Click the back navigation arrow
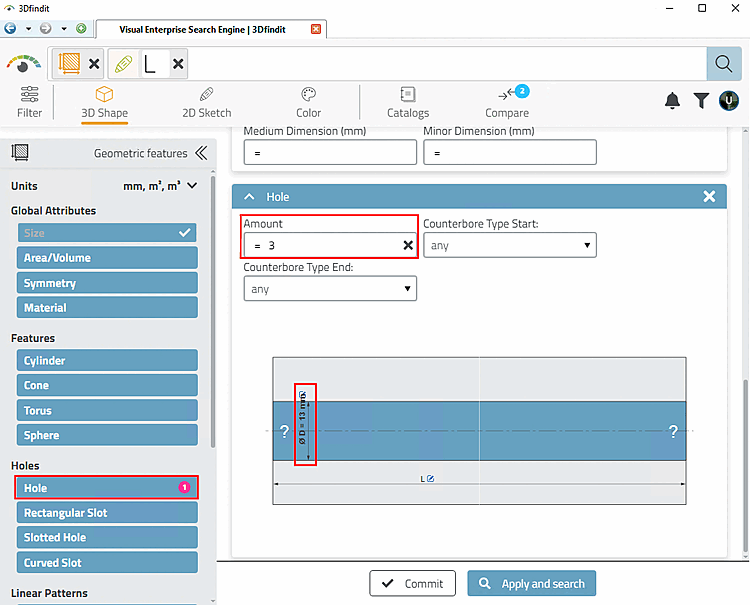This screenshot has width=750, height=605. coord(10,29)
